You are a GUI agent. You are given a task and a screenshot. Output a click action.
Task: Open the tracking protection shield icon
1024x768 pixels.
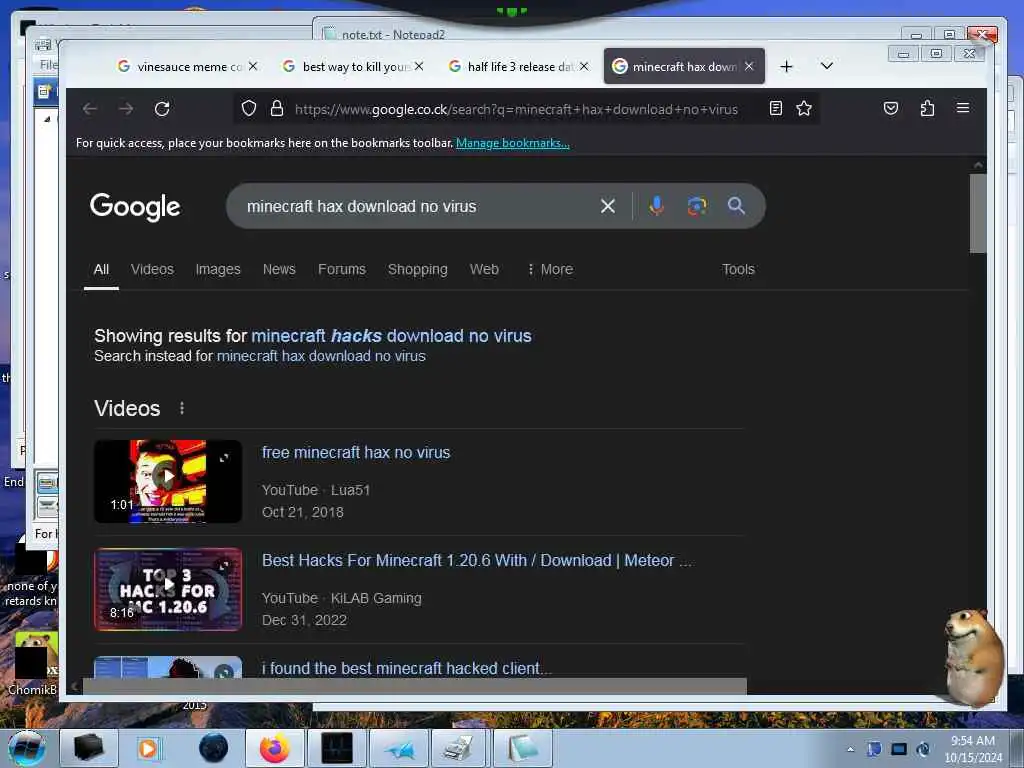point(249,108)
